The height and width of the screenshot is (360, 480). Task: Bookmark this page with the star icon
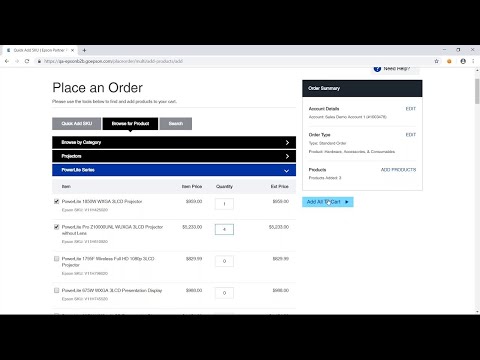pos(436,61)
